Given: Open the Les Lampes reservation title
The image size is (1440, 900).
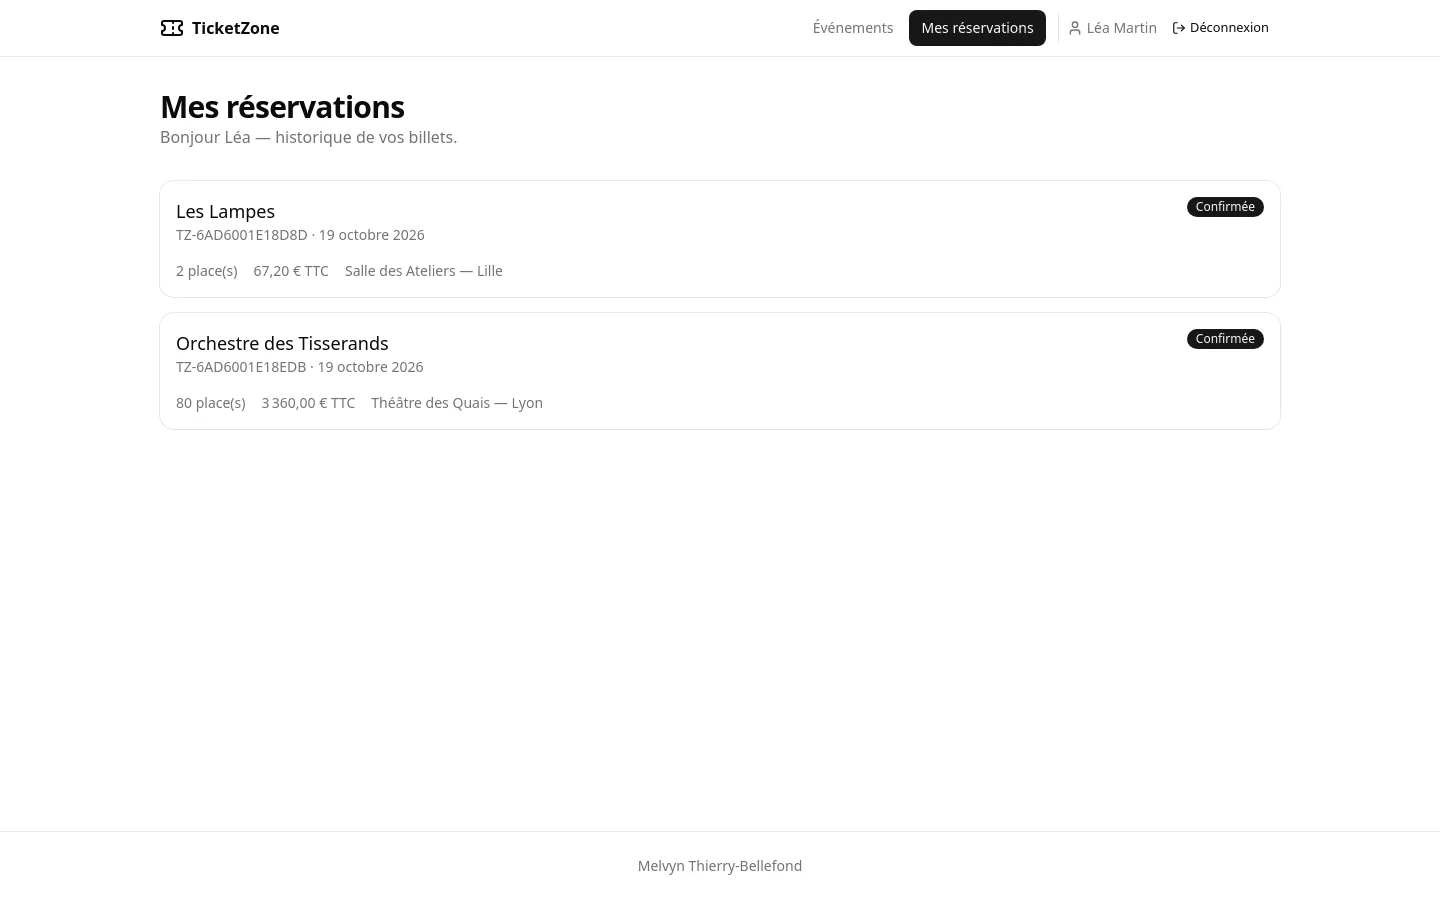Looking at the screenshot, I should [225, 211].
